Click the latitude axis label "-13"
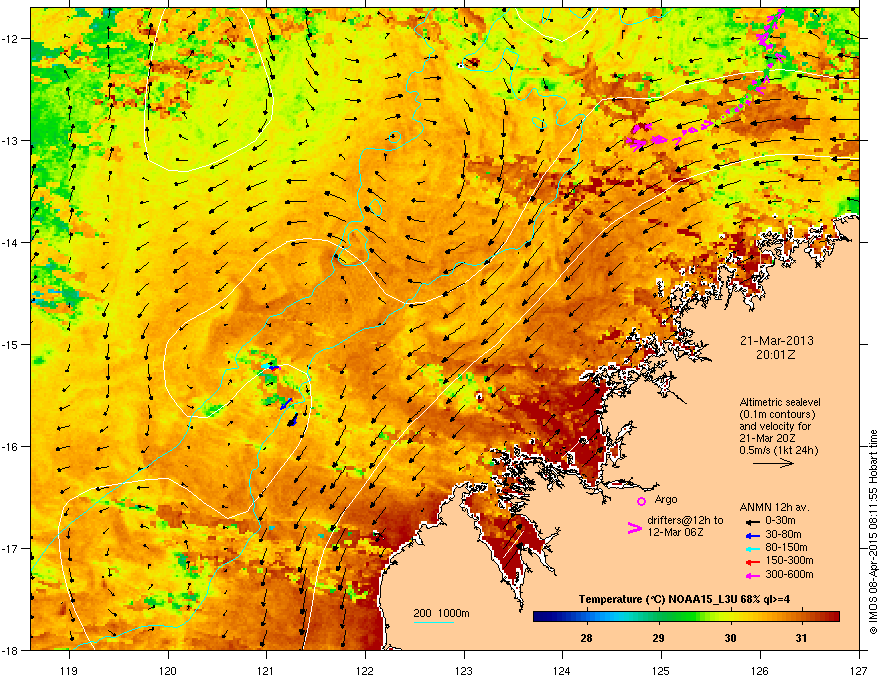The width and height of the screenshot is (880, 680). pos(10,141)
